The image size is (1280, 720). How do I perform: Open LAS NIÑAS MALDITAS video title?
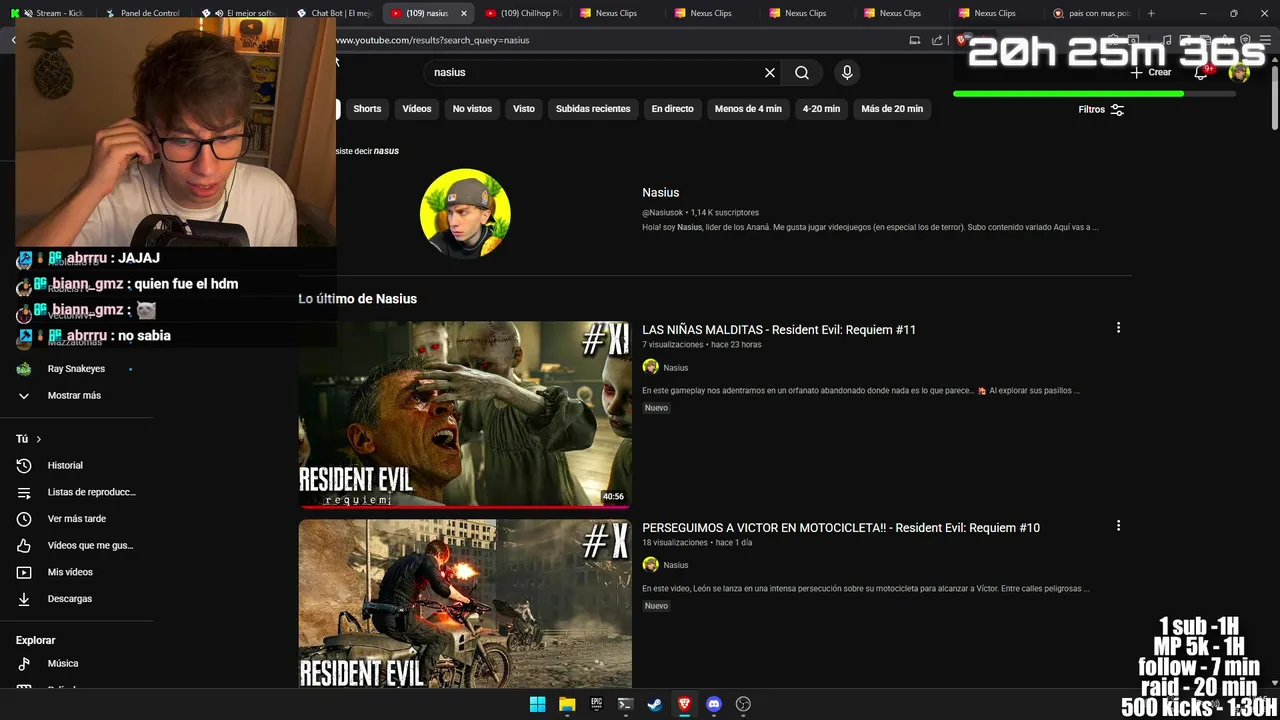(779, 329)
